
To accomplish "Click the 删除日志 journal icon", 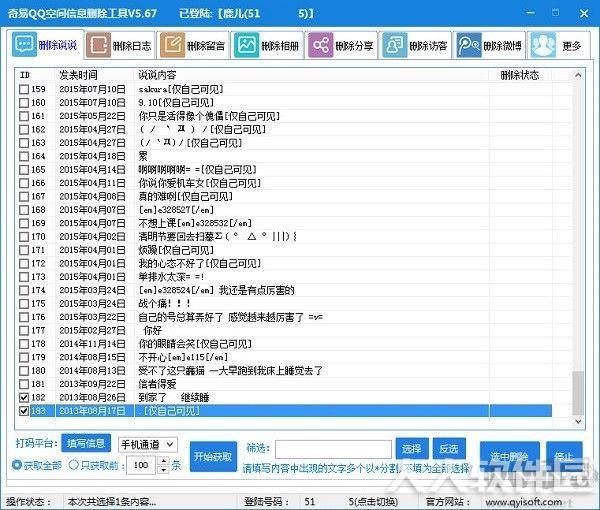I will coord(98,45).
